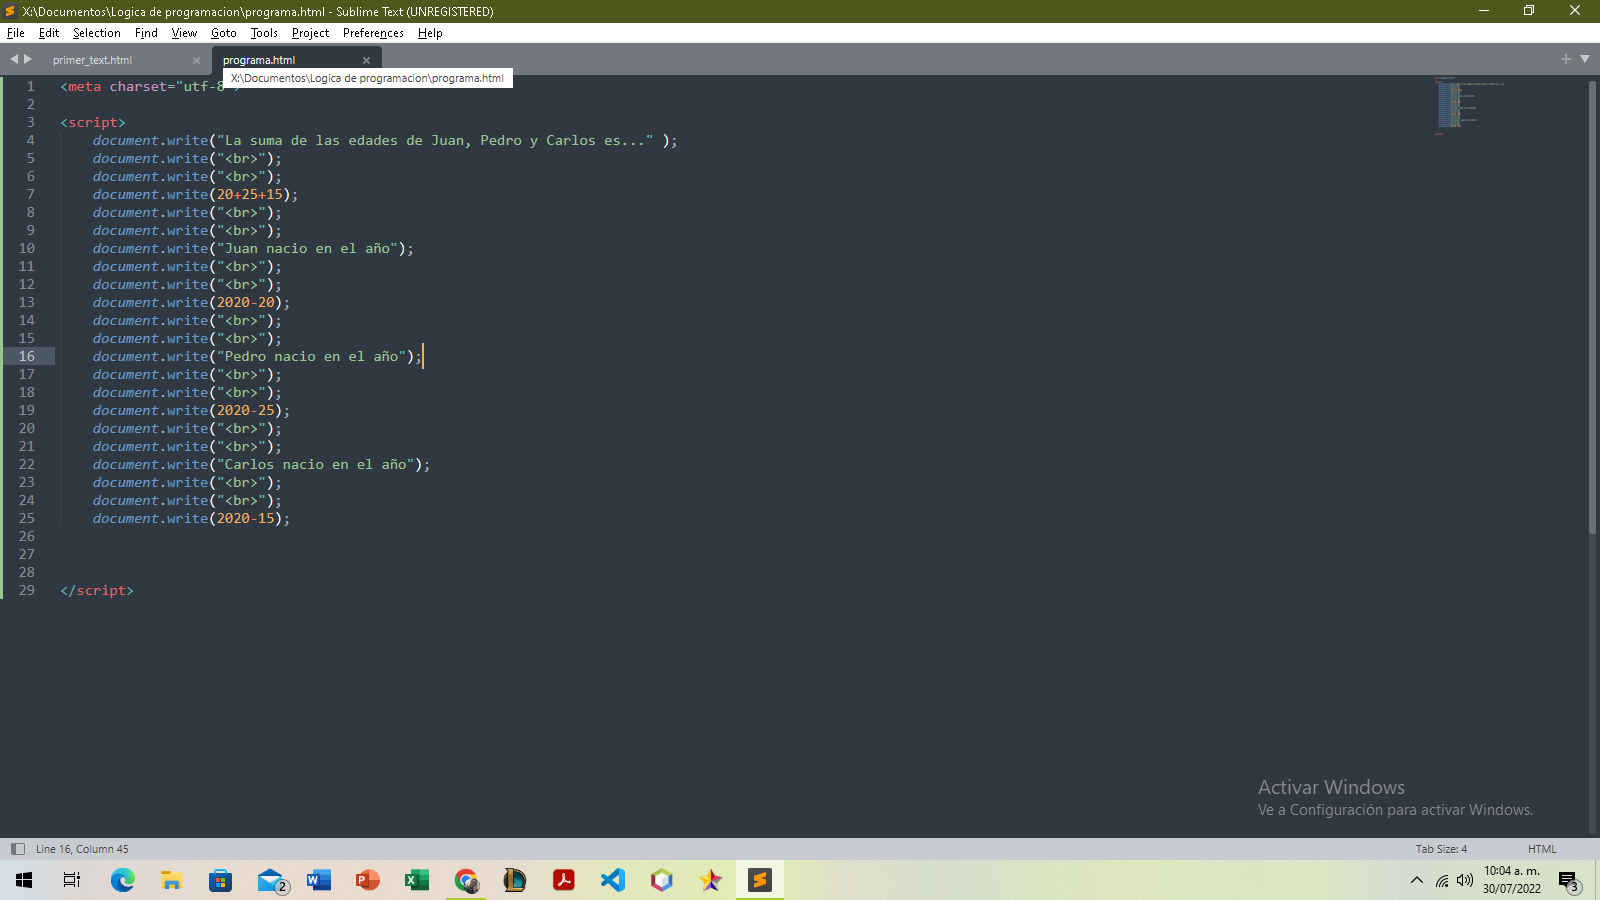Viewport: 1600px width, 900px height.
Task: Launch Microsoft Edge from taskbar
Action: coord(122,880)
